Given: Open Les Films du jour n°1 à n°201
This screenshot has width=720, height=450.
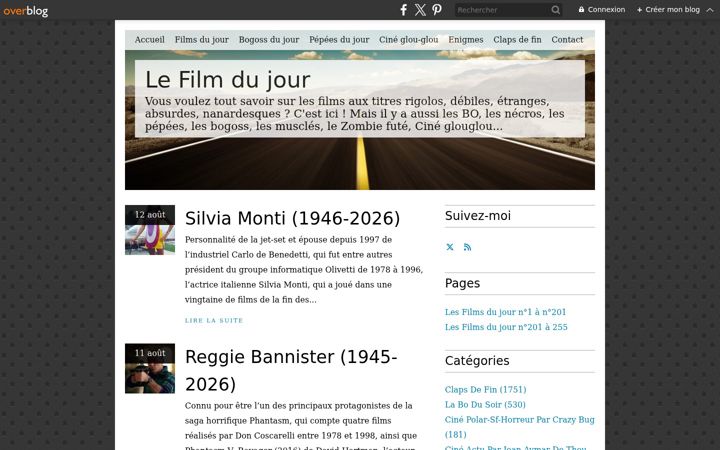Looking at the screenshot, I should [x=506, y=312].
